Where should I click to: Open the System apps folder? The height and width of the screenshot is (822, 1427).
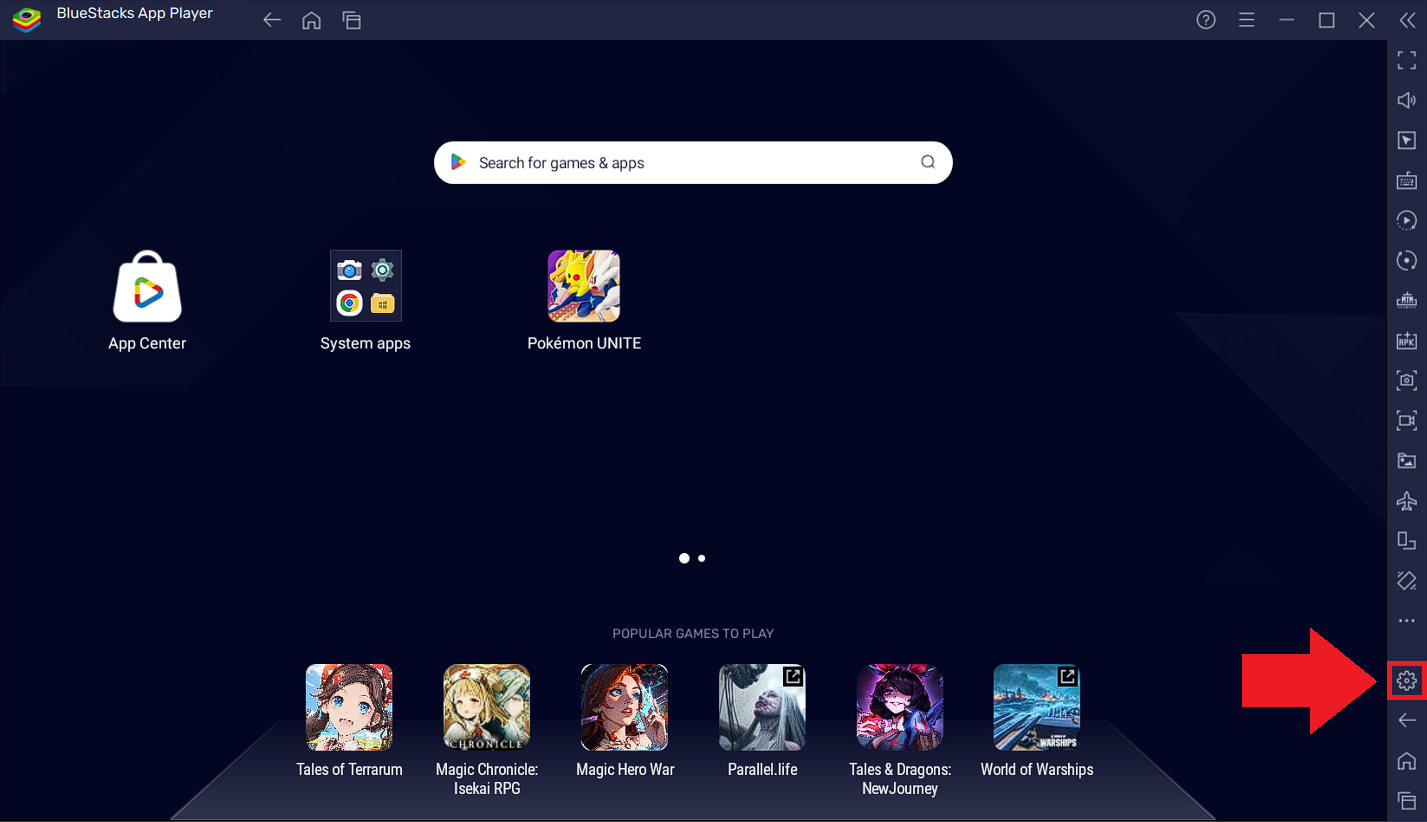coord(365,300)
